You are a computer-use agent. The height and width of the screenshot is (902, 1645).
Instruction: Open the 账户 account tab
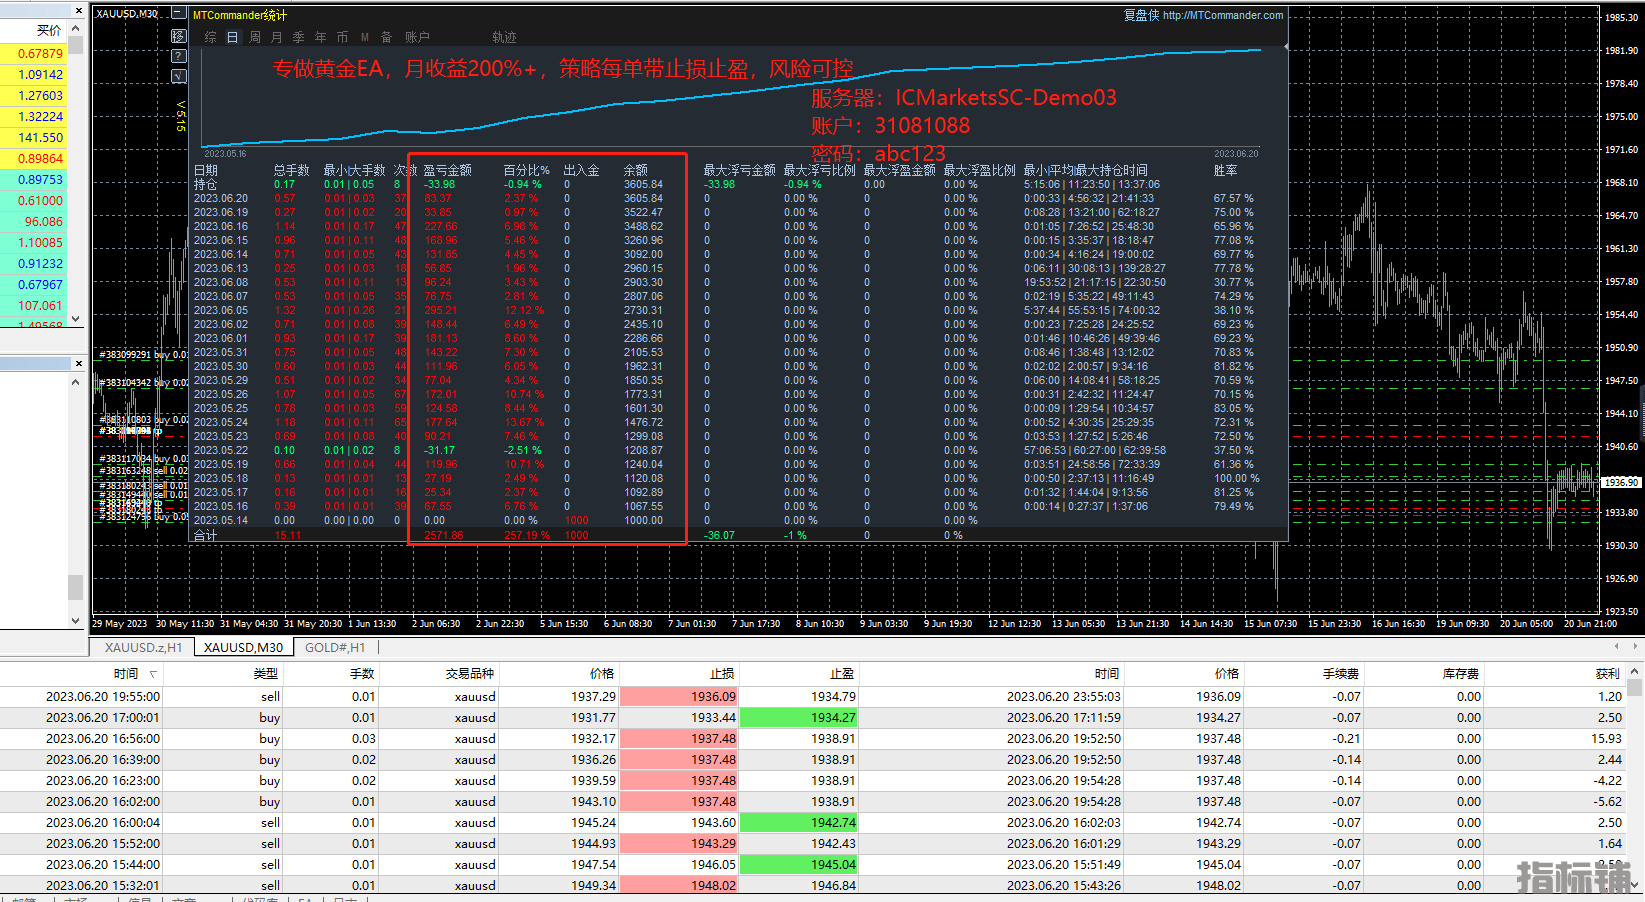point(417,37)
